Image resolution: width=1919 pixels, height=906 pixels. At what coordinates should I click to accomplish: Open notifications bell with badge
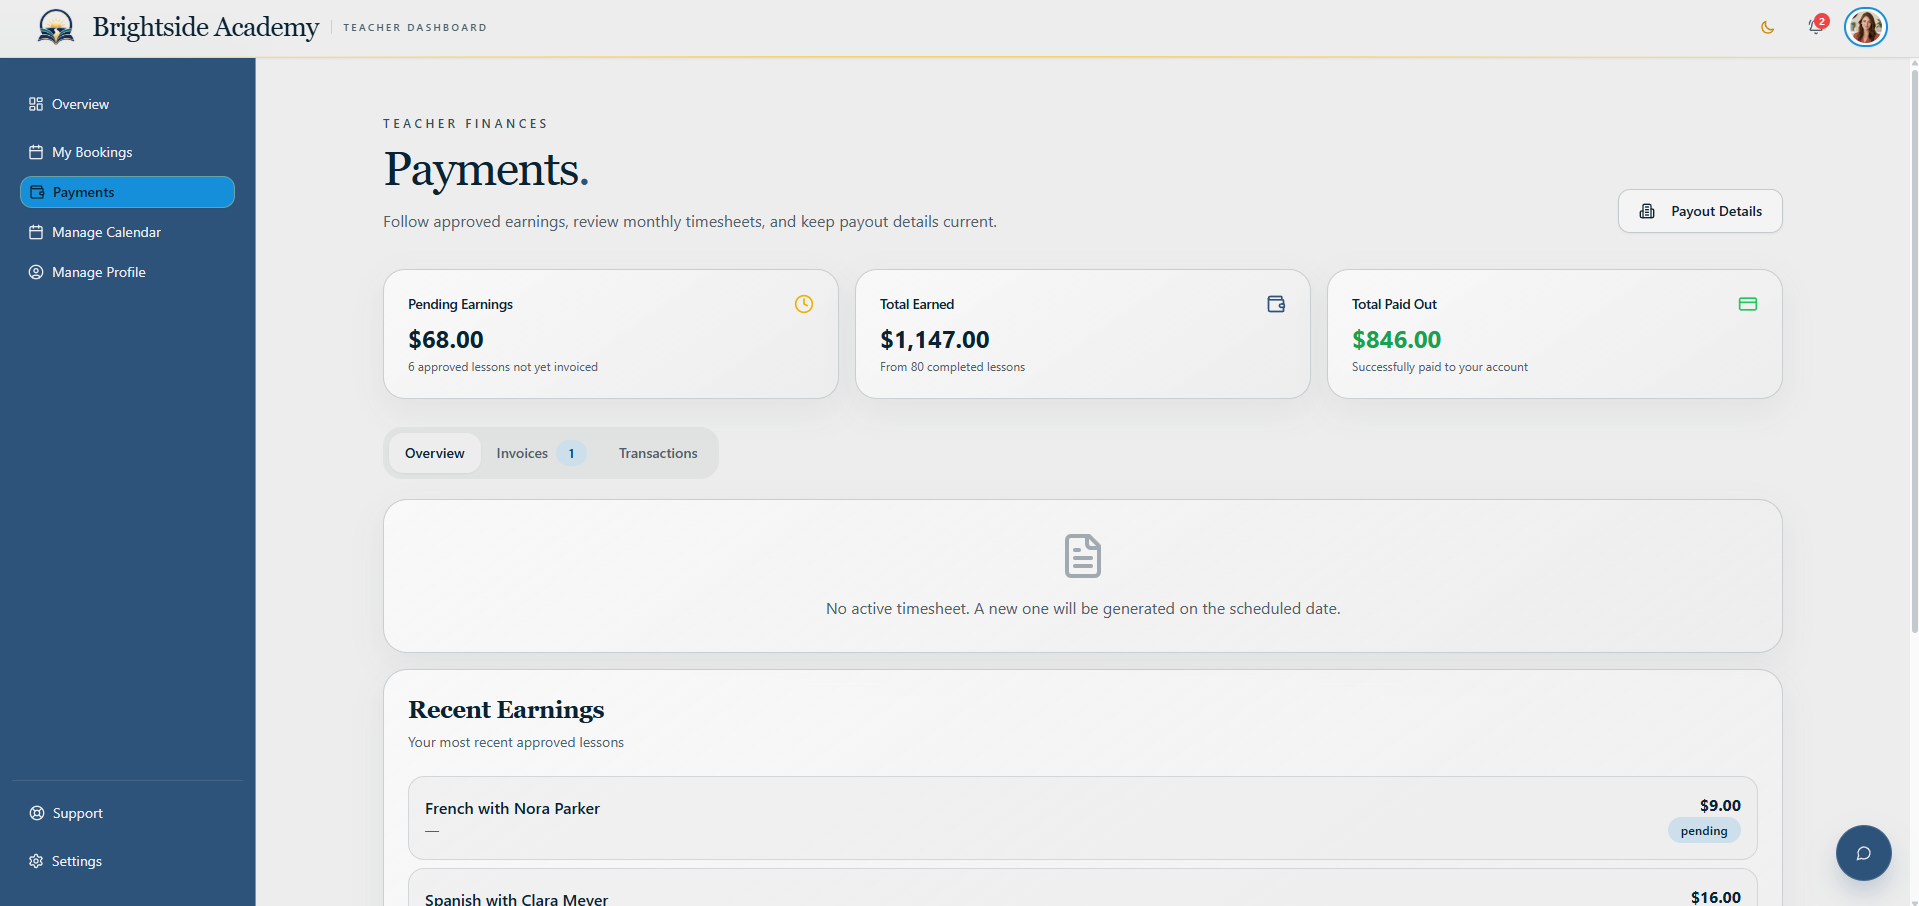[x=1816, y=26]
